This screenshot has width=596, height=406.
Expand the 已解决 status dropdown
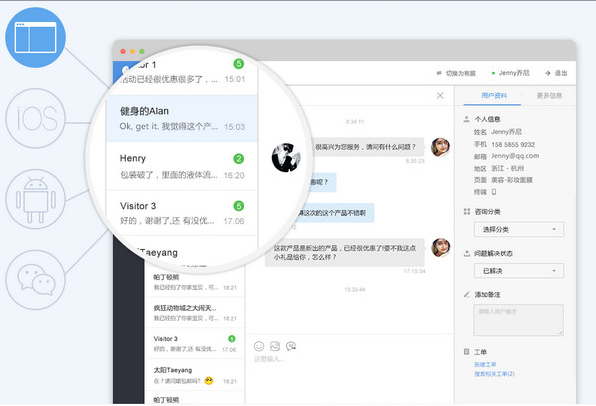click(x=518, y=271)
